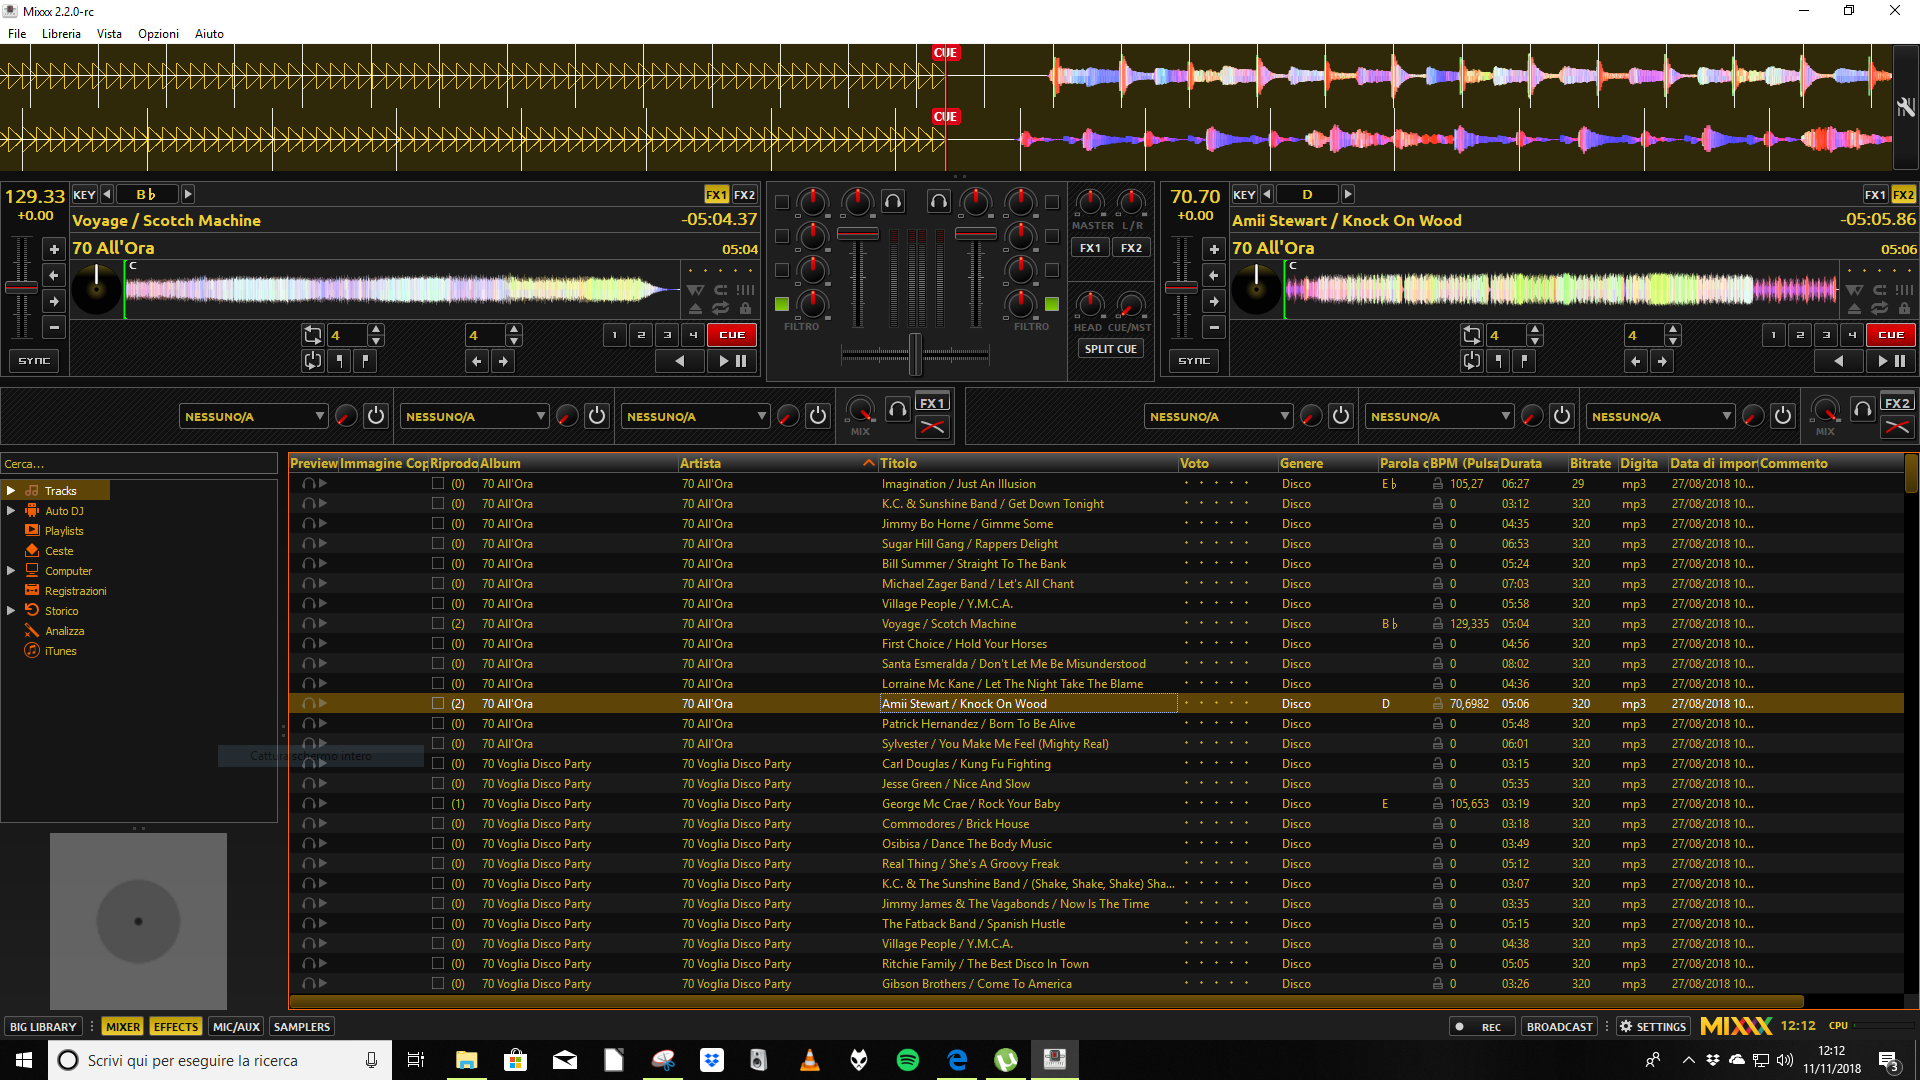Enable FX1 for deck 1
The width and height of the screenshot is (1920, 1080).
click(x=716, y=195)
